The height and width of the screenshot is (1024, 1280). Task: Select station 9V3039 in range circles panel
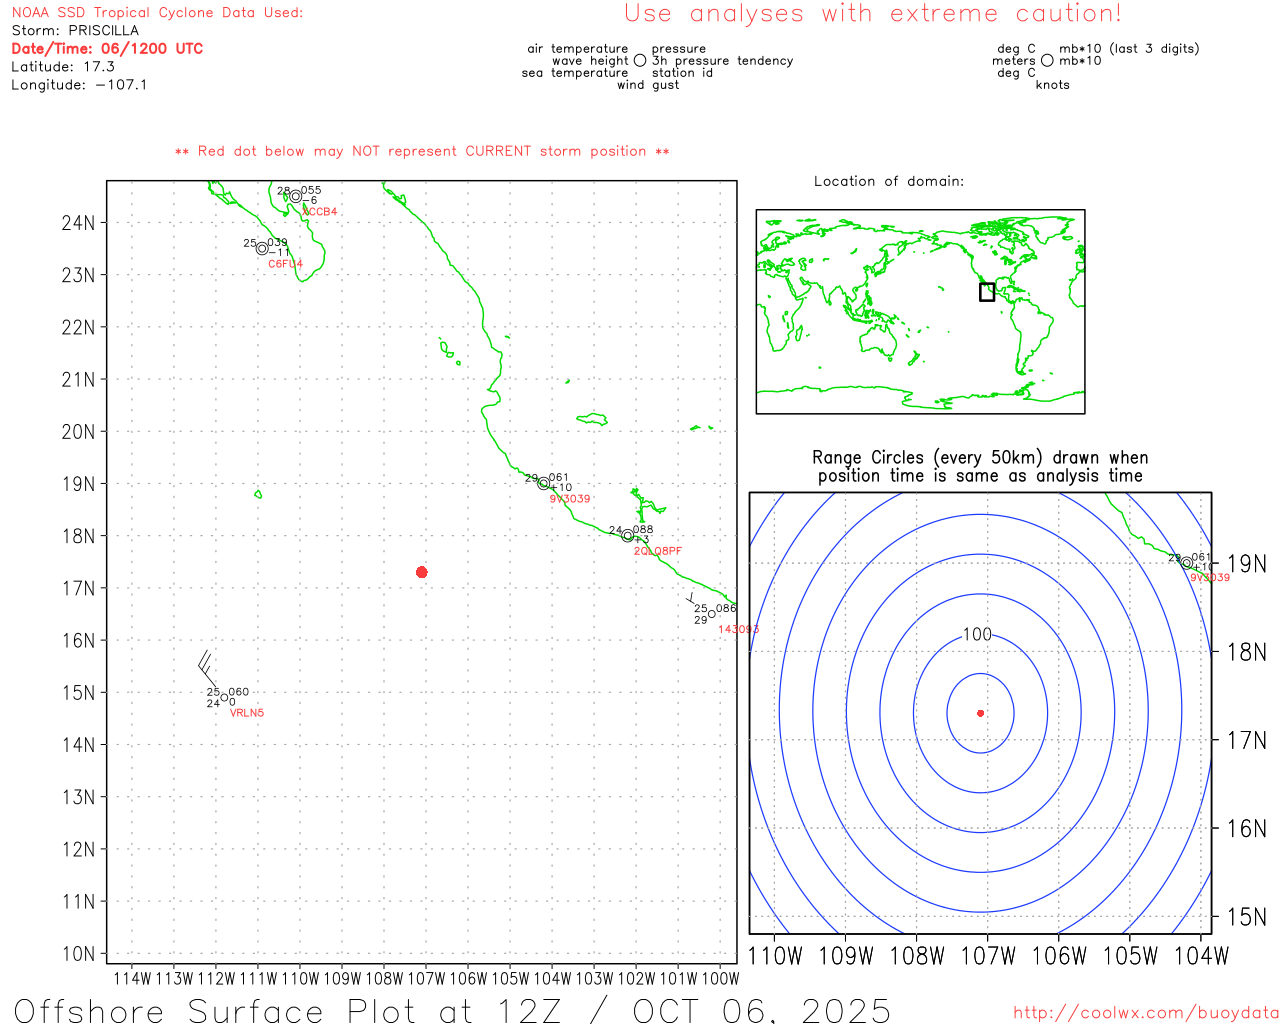pos(1187,563)
